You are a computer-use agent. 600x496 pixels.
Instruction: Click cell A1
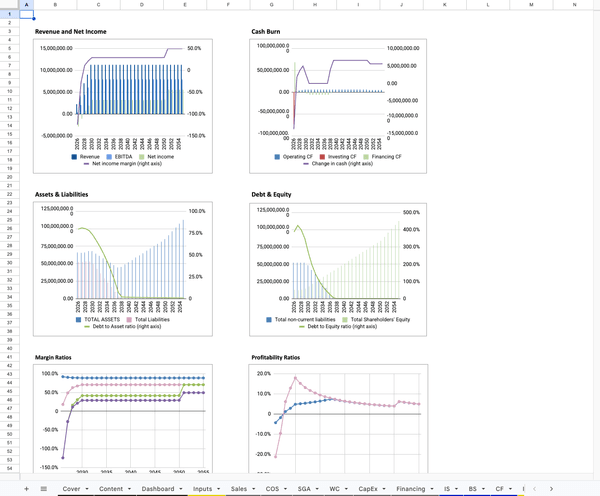coord(26,15)
